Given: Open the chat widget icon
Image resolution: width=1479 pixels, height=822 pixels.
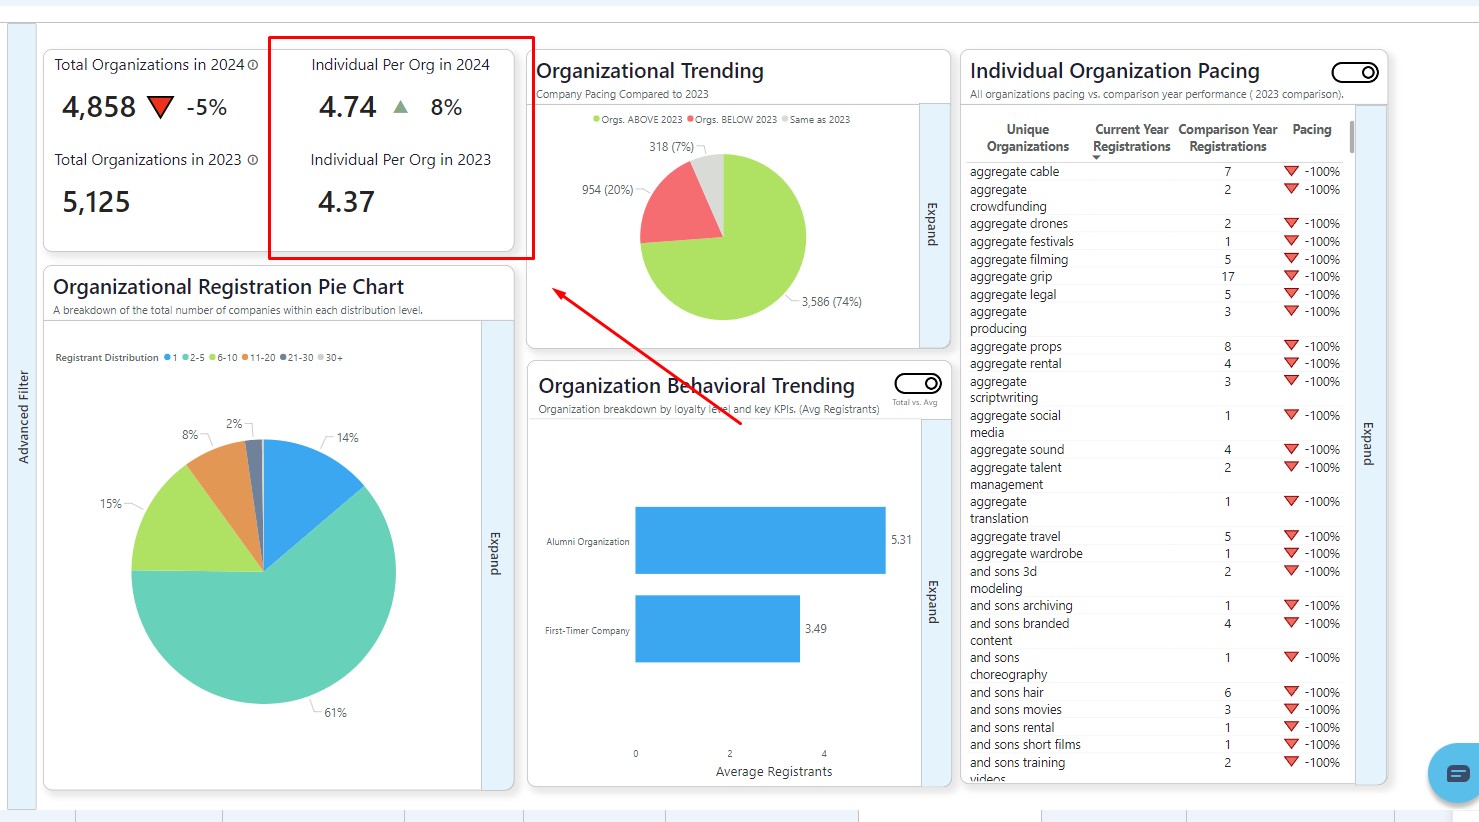Looking at the screenshot, I should (1457, 773).
